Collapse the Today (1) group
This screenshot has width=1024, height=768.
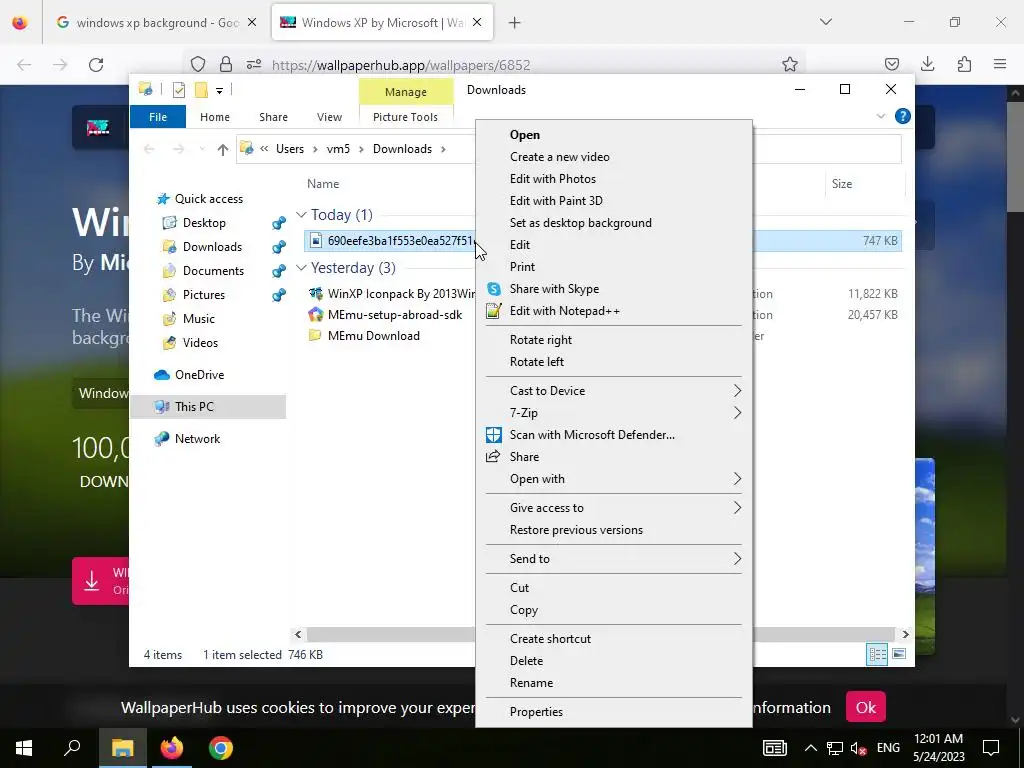[301, 214]
